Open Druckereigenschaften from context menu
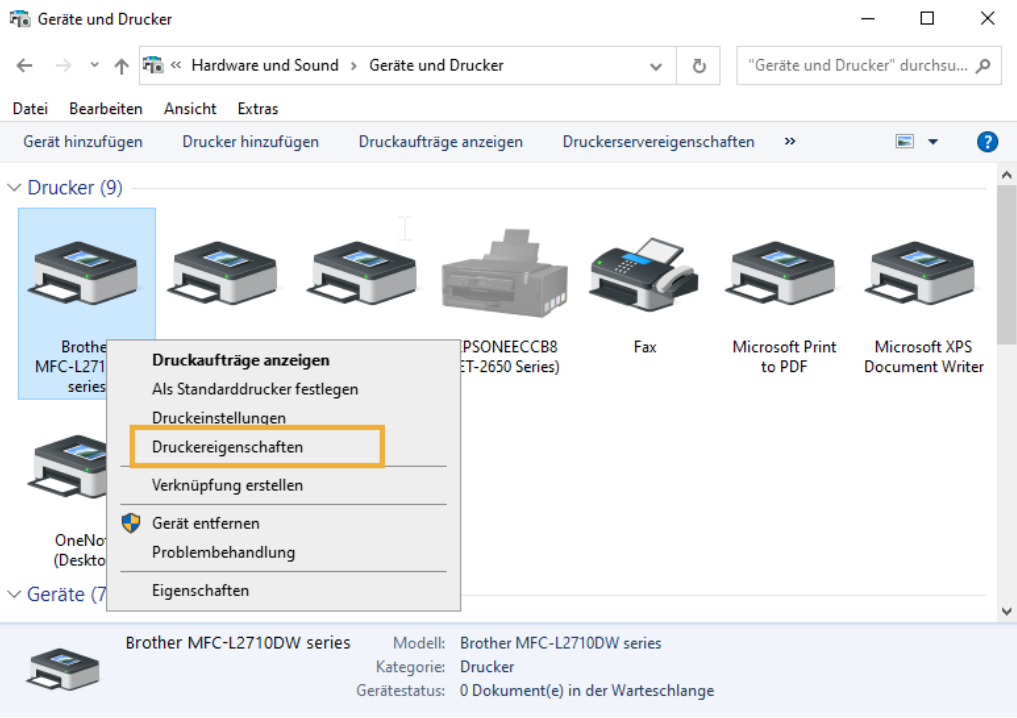Image resolution: width=1017 pixels, height=718 pixels. tap(227, 447)
